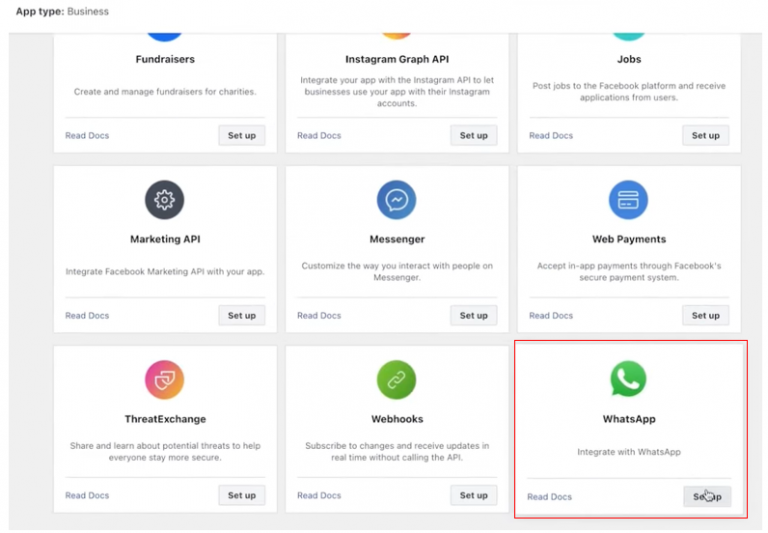Click the Webhooks chain link icon
This screenshot has height=533, width=768.
click(397, 380)
